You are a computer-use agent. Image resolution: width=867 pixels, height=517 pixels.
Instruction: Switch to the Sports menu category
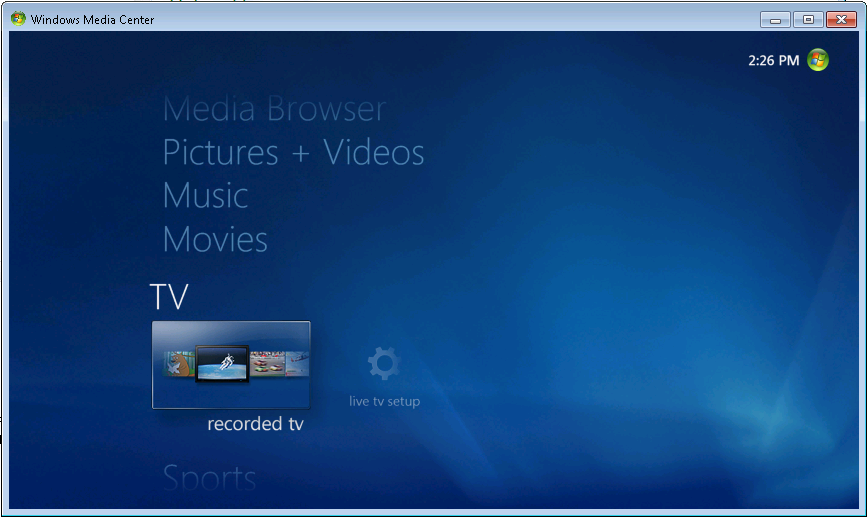pos(209,478)
